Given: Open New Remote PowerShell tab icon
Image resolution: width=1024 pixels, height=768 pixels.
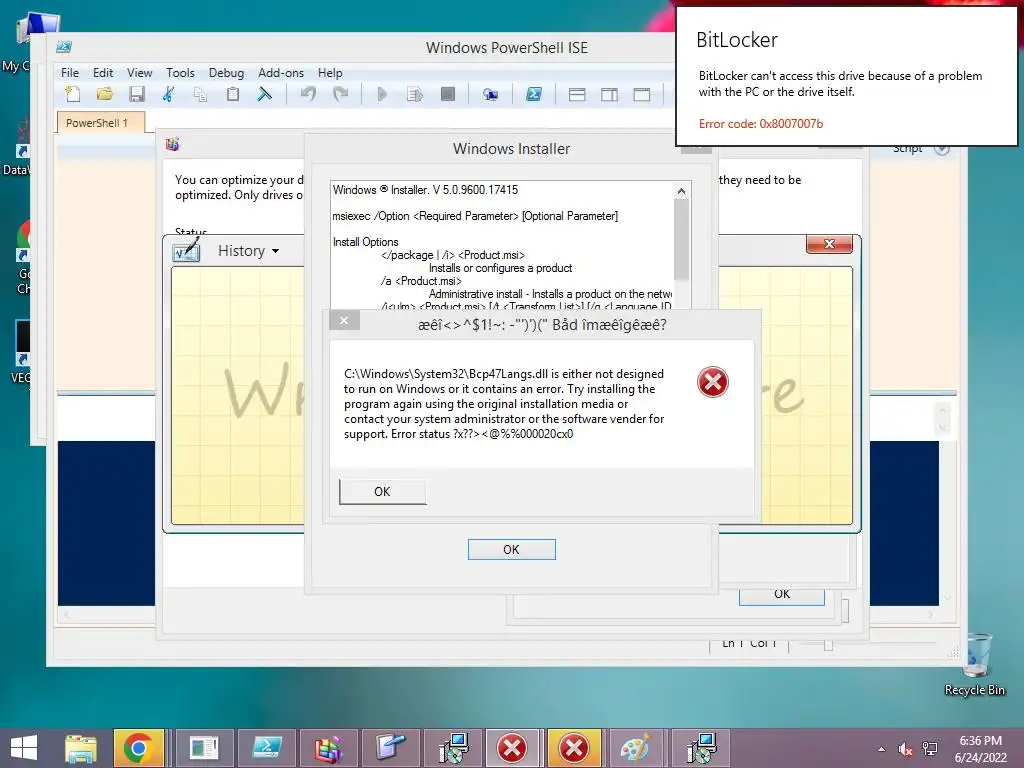Looking at the screenshot, I should click(x=490, y=95).
